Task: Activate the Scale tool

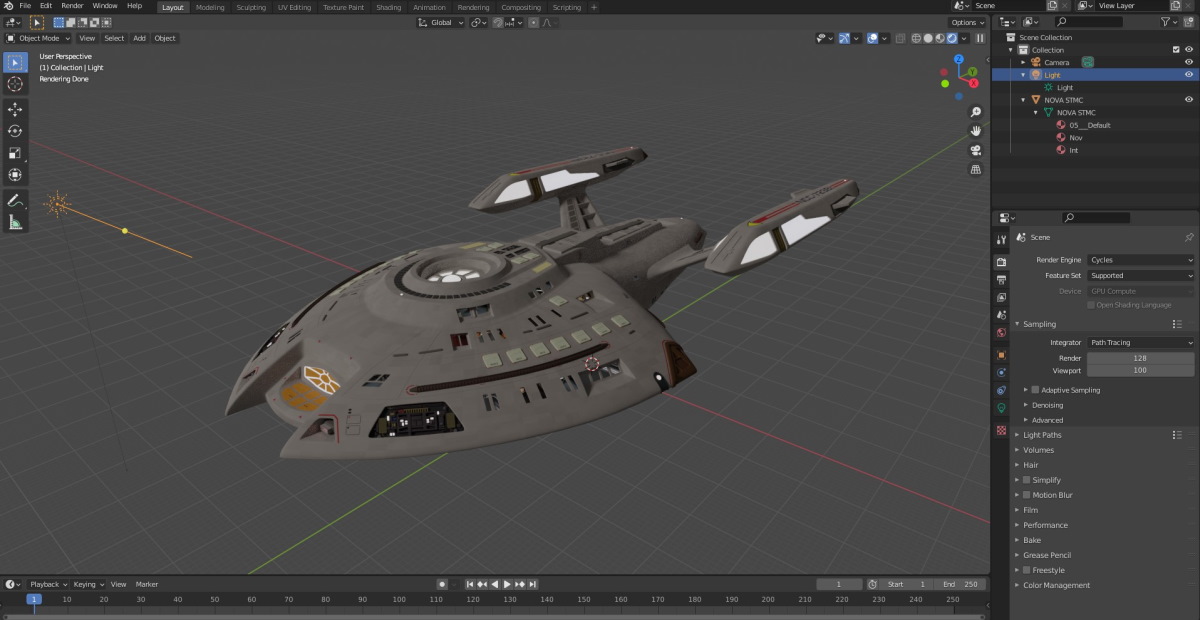Action: (x=15, y=153)
